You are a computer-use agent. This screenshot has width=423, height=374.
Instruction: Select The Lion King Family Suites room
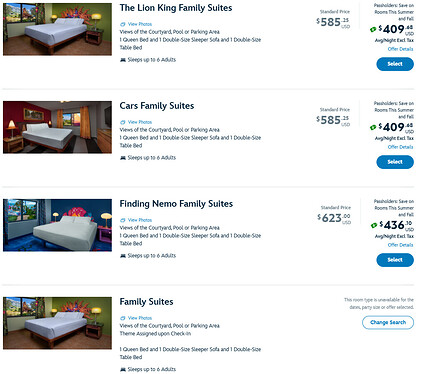pos(395,64)
